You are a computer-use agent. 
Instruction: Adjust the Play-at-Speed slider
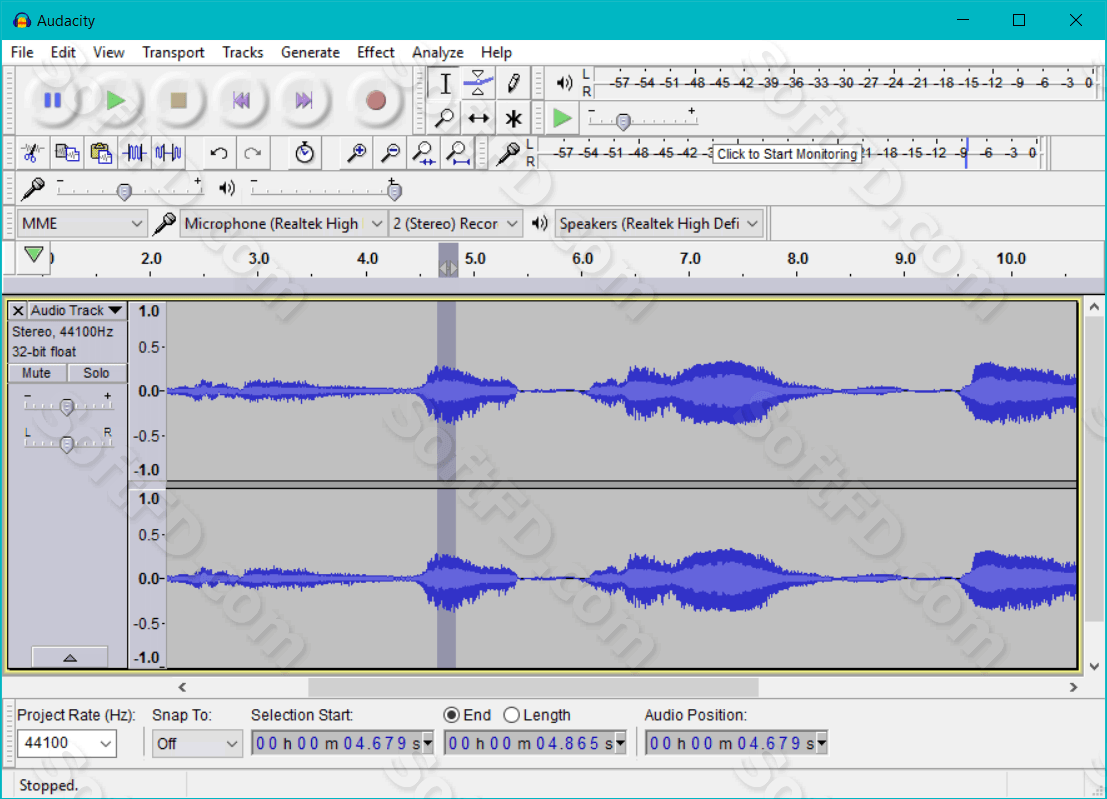tap(623, 122)
